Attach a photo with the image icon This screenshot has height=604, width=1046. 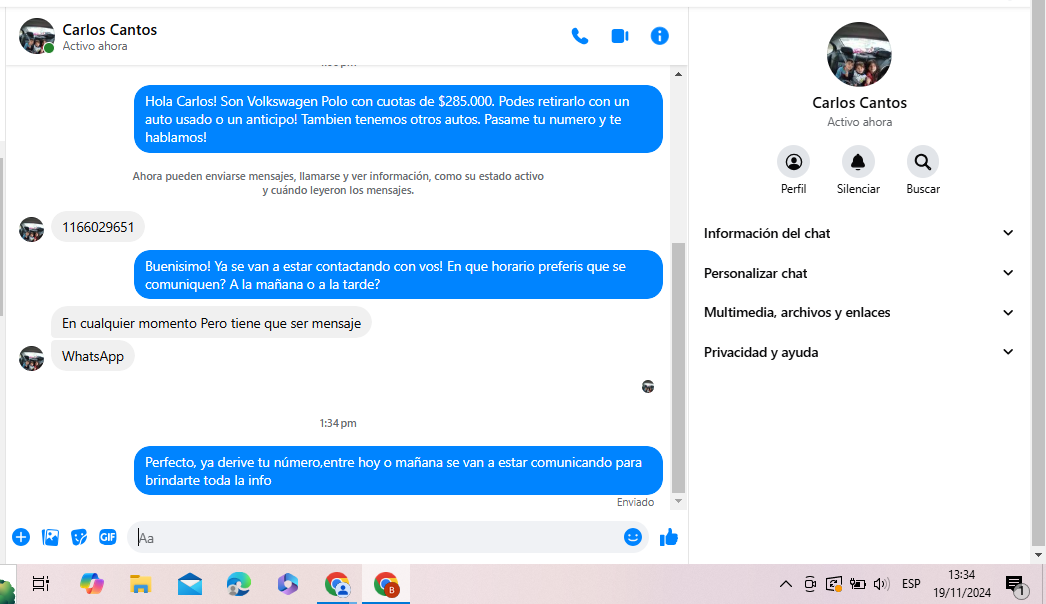(x=51, y=537)
